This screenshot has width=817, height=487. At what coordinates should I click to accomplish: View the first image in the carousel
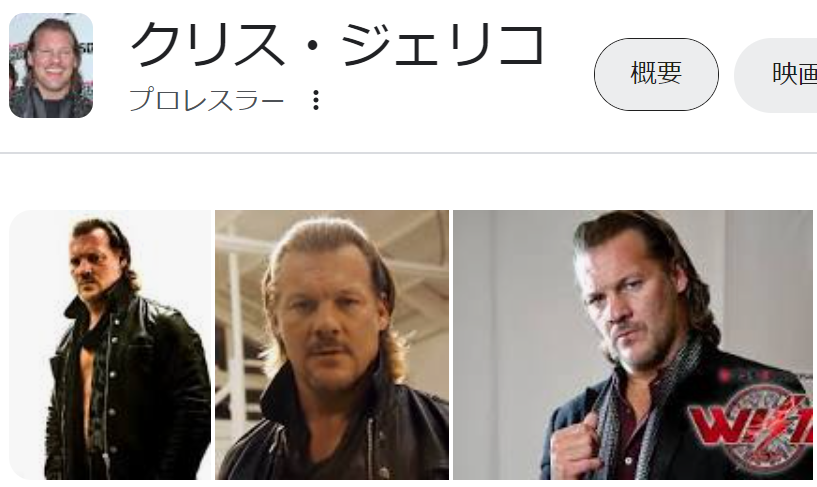tap(110, 345)
